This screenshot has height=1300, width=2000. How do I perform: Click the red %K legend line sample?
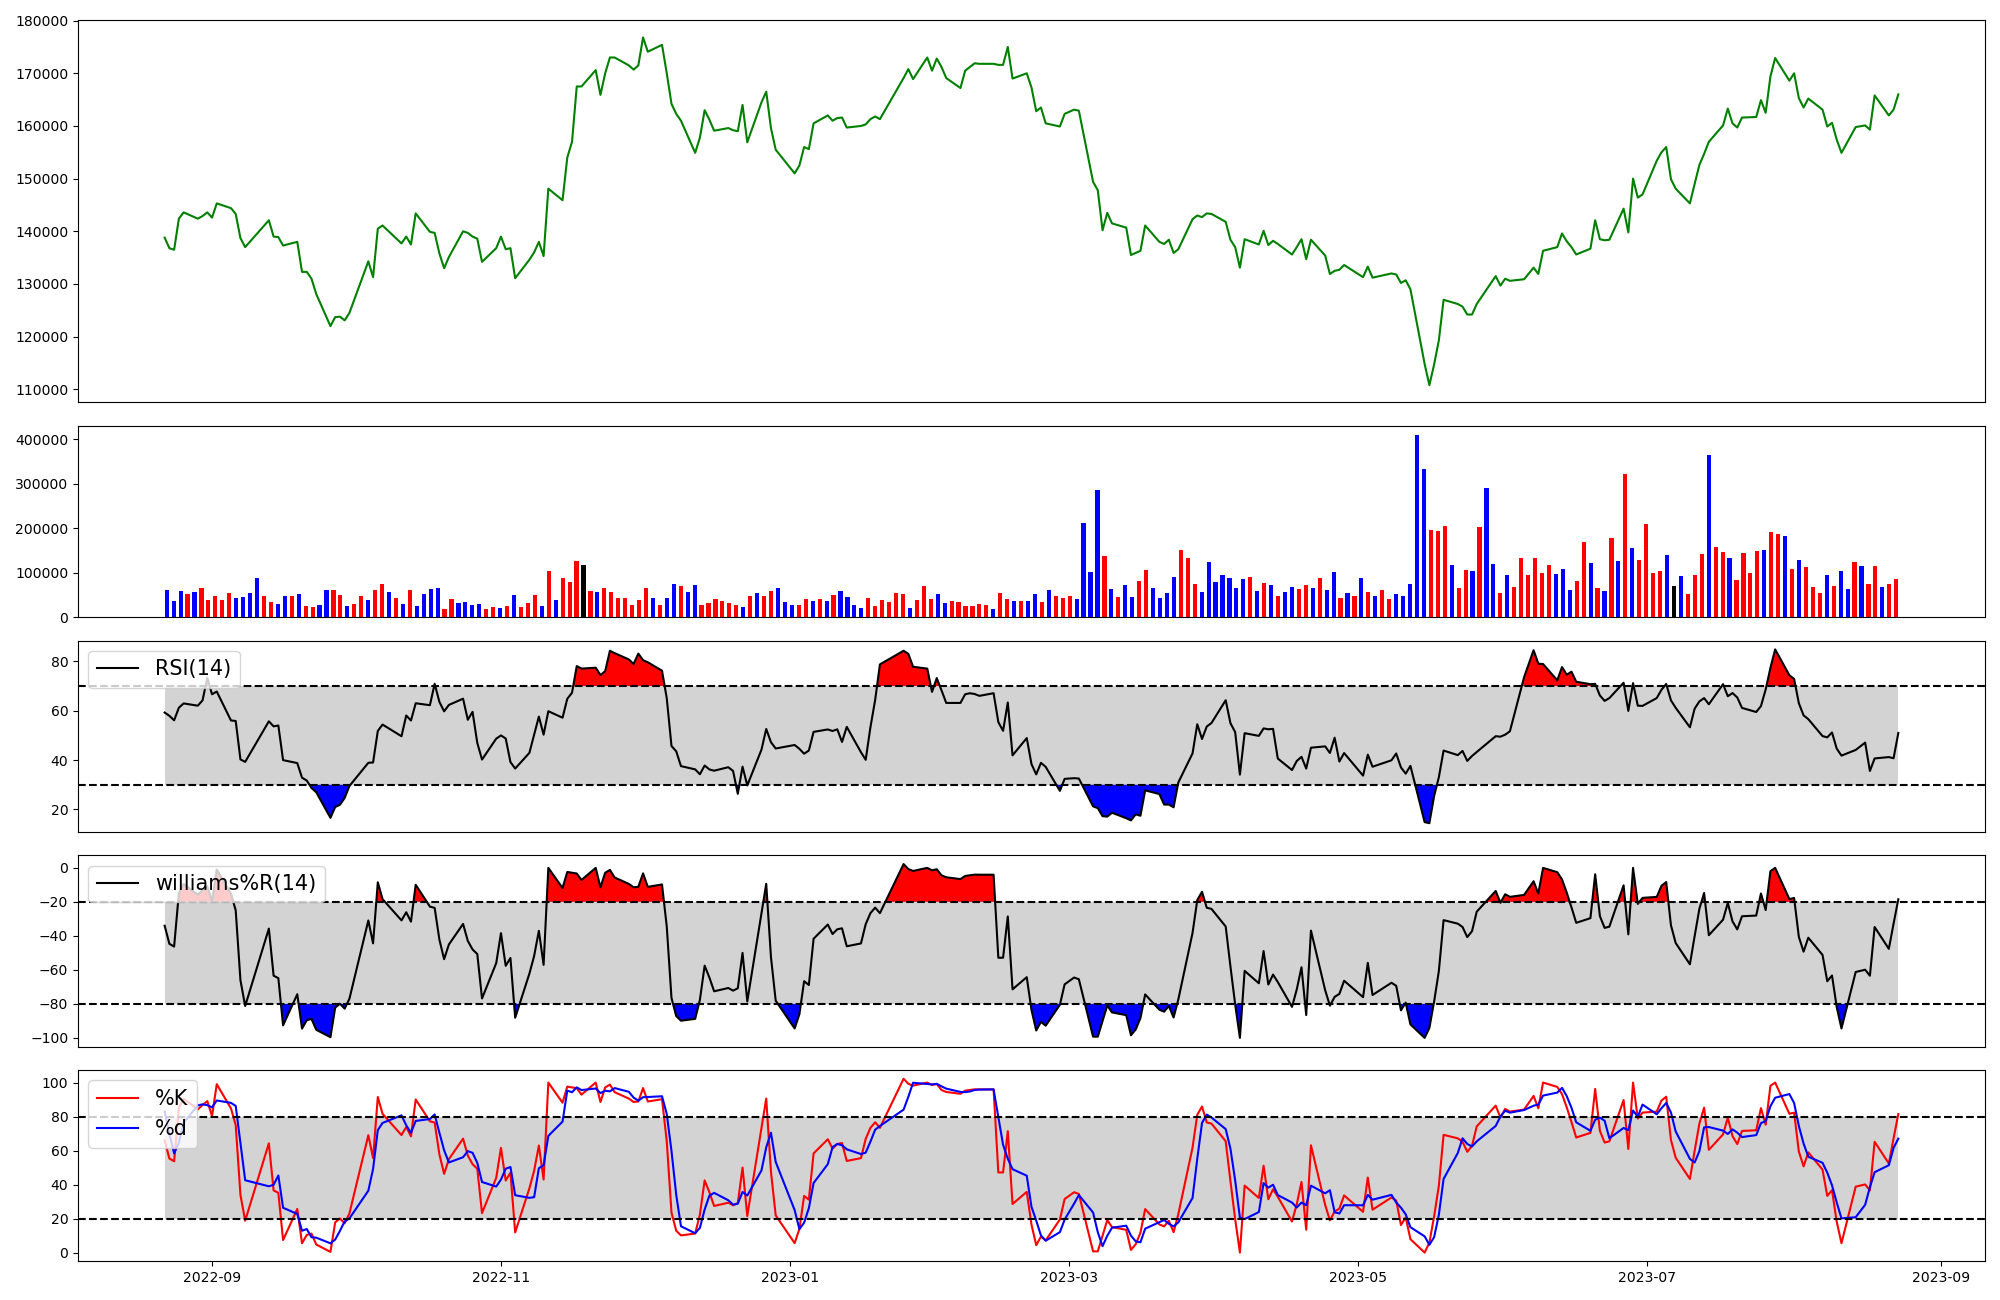(117, 1098)
